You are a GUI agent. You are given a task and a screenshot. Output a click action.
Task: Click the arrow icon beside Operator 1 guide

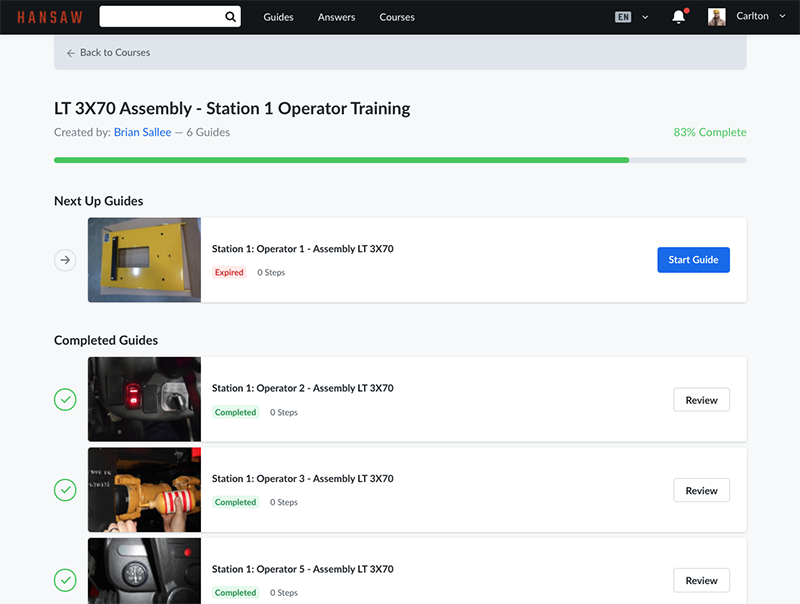[x=65, y=260]
